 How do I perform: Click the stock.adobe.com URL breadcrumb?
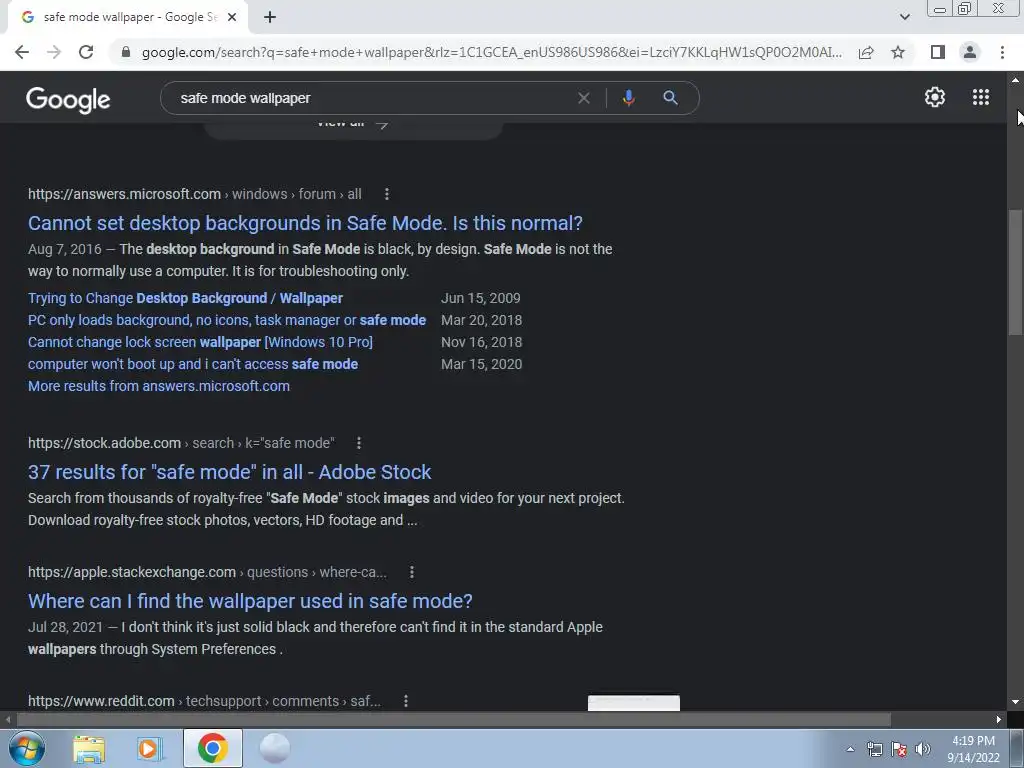coord(181,443)
